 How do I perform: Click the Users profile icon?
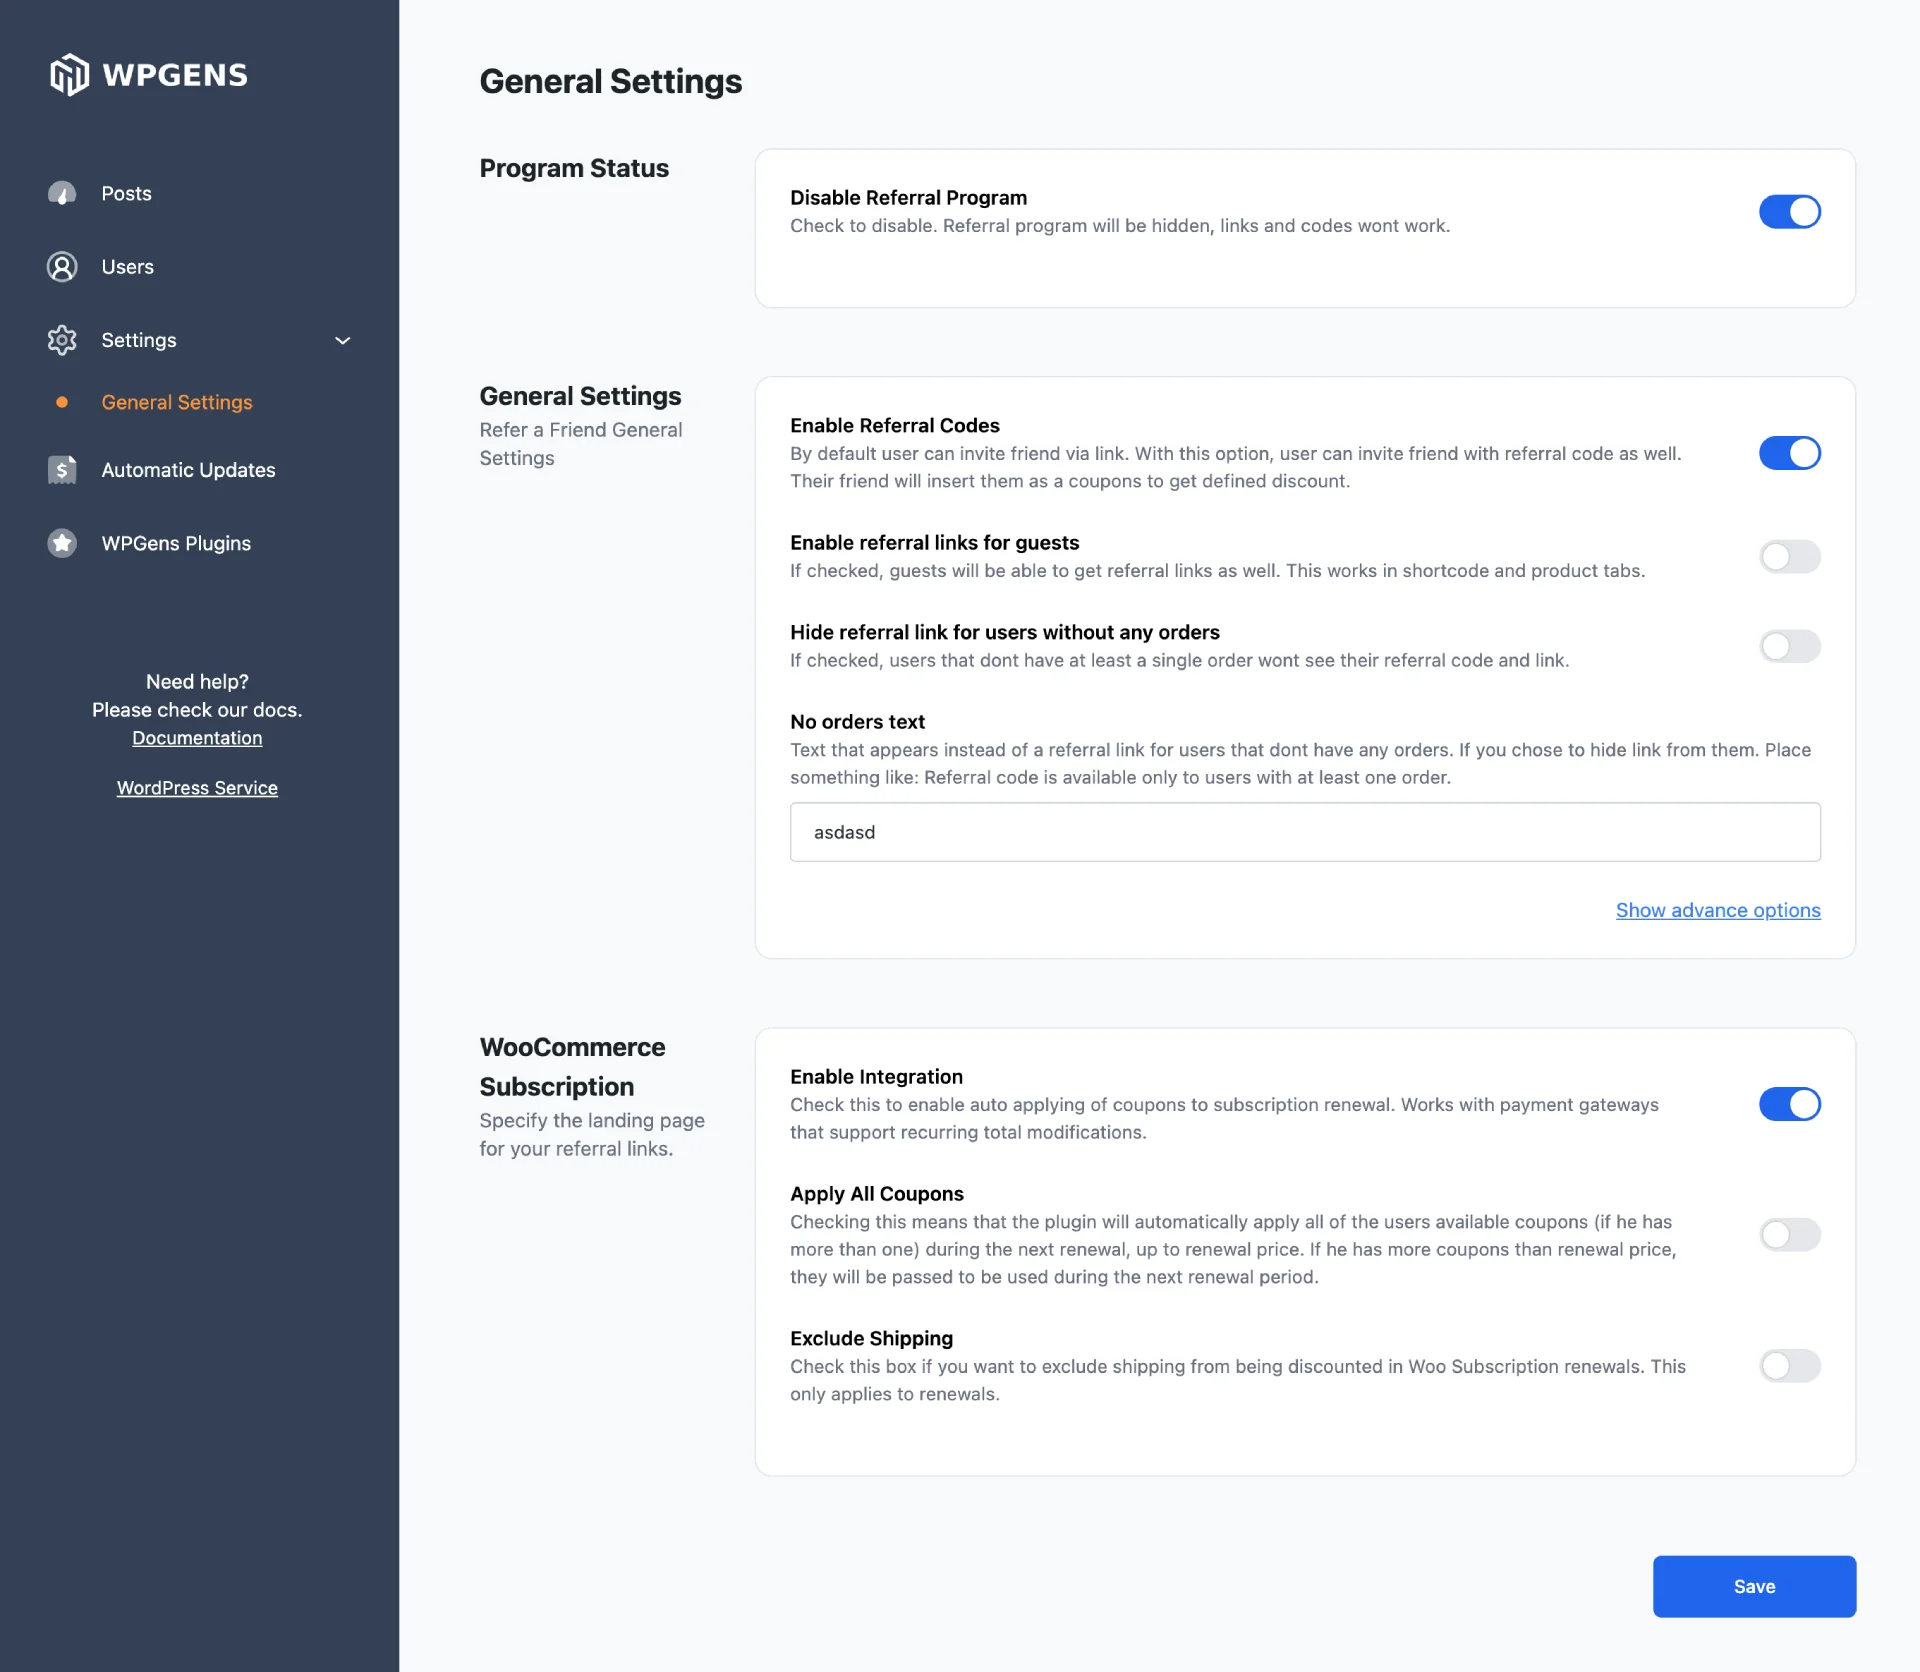click(62, 267)
